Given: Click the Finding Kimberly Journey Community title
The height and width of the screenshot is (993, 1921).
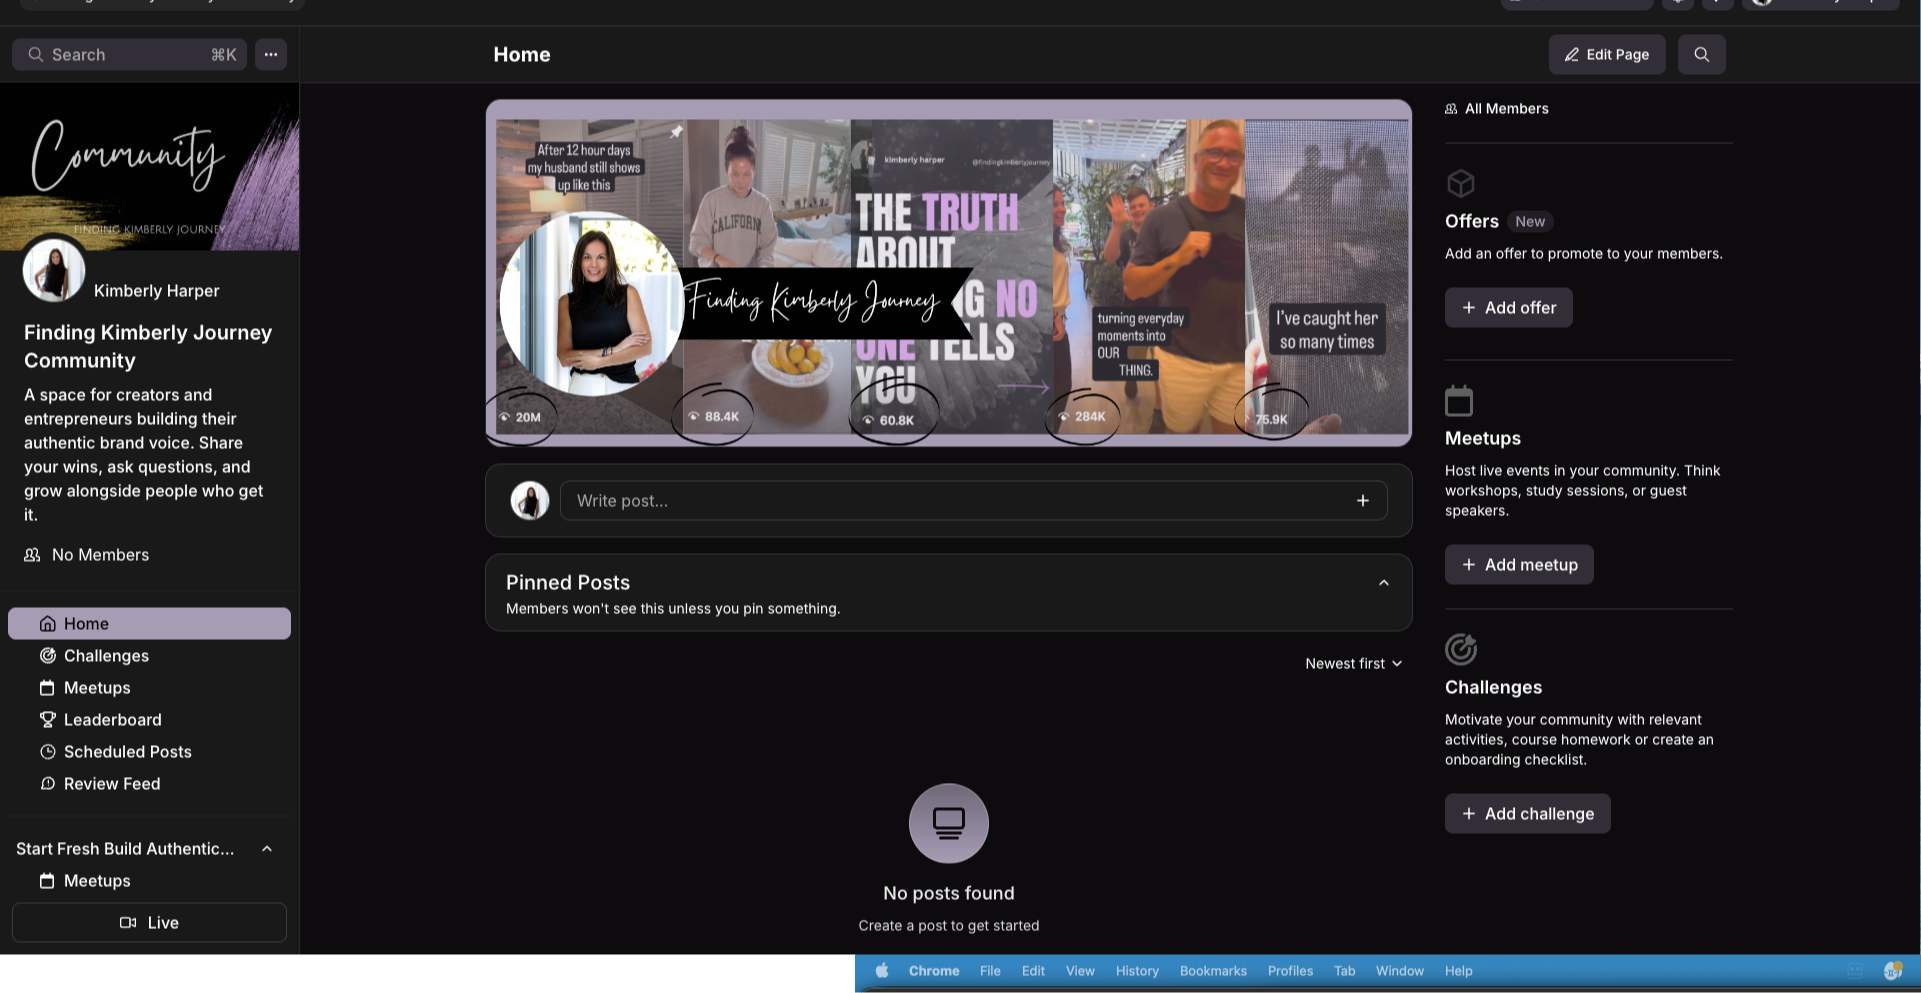Looking at the screenshot, I should point(148,346).
